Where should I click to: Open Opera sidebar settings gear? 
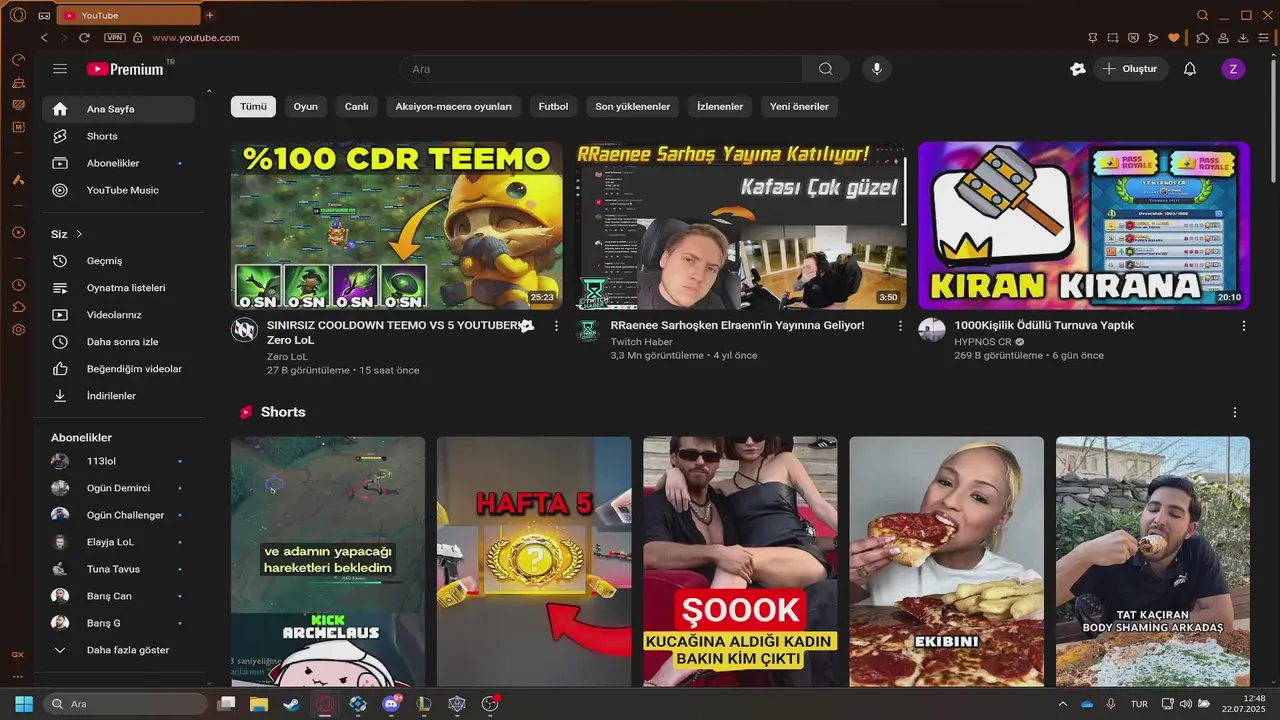(x=18, y=330)
